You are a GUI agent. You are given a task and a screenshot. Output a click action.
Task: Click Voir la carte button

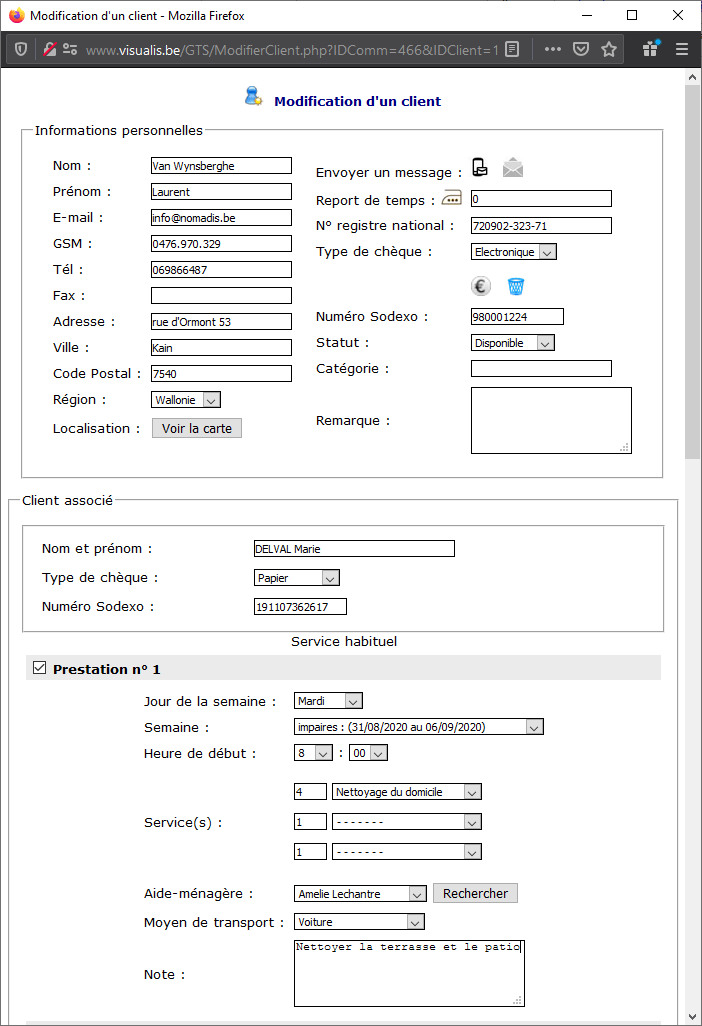(x=197, y=429)
